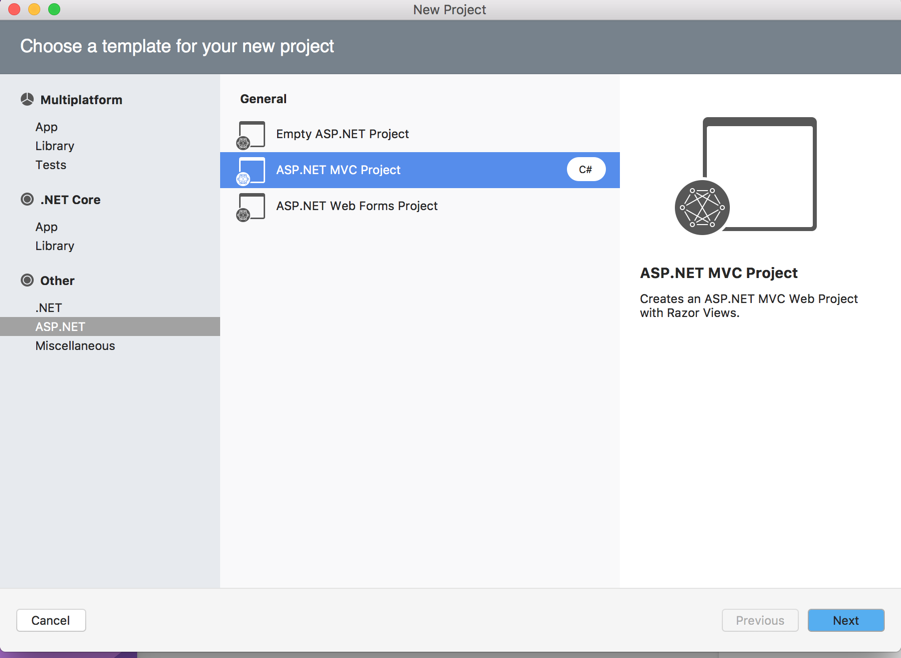901x658 pixels.
Task: Select Miscellaneous under Other
Action: click(75, 346)
